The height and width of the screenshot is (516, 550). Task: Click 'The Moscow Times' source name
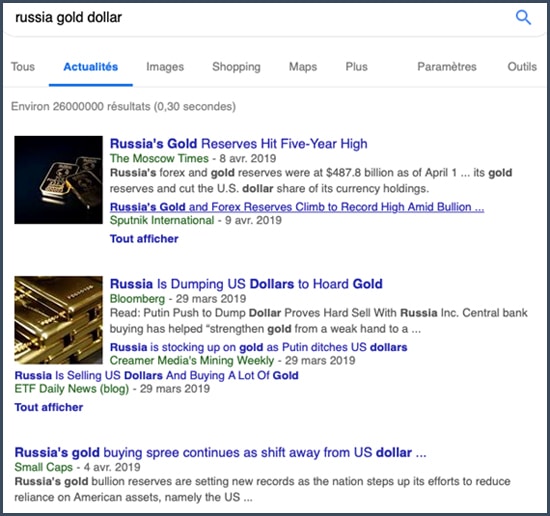pos(159,158)
